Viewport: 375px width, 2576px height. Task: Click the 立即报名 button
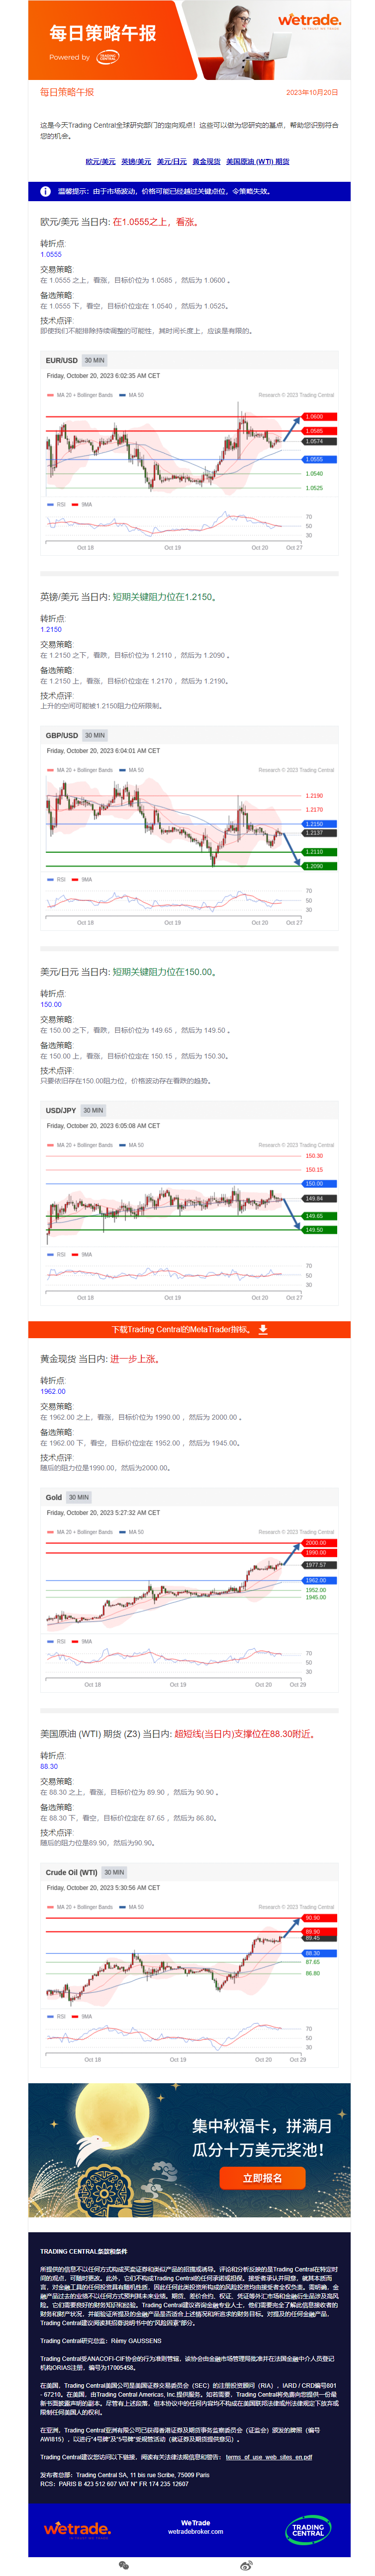click(262, 2177)
